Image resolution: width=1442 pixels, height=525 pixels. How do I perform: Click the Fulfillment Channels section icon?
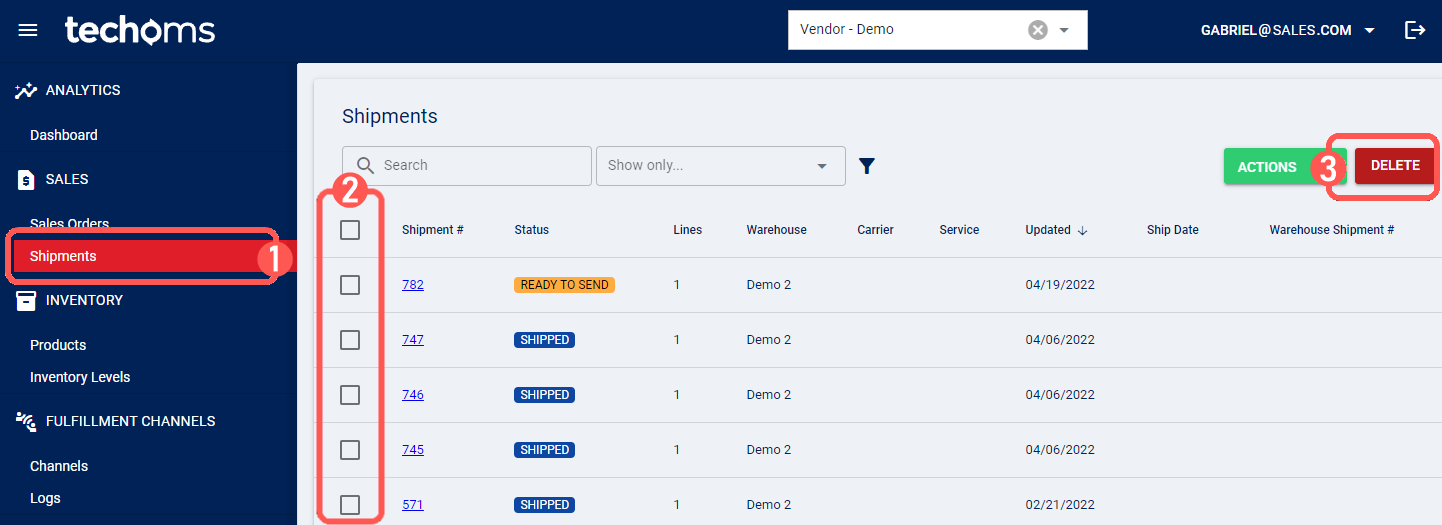point(26,421)
